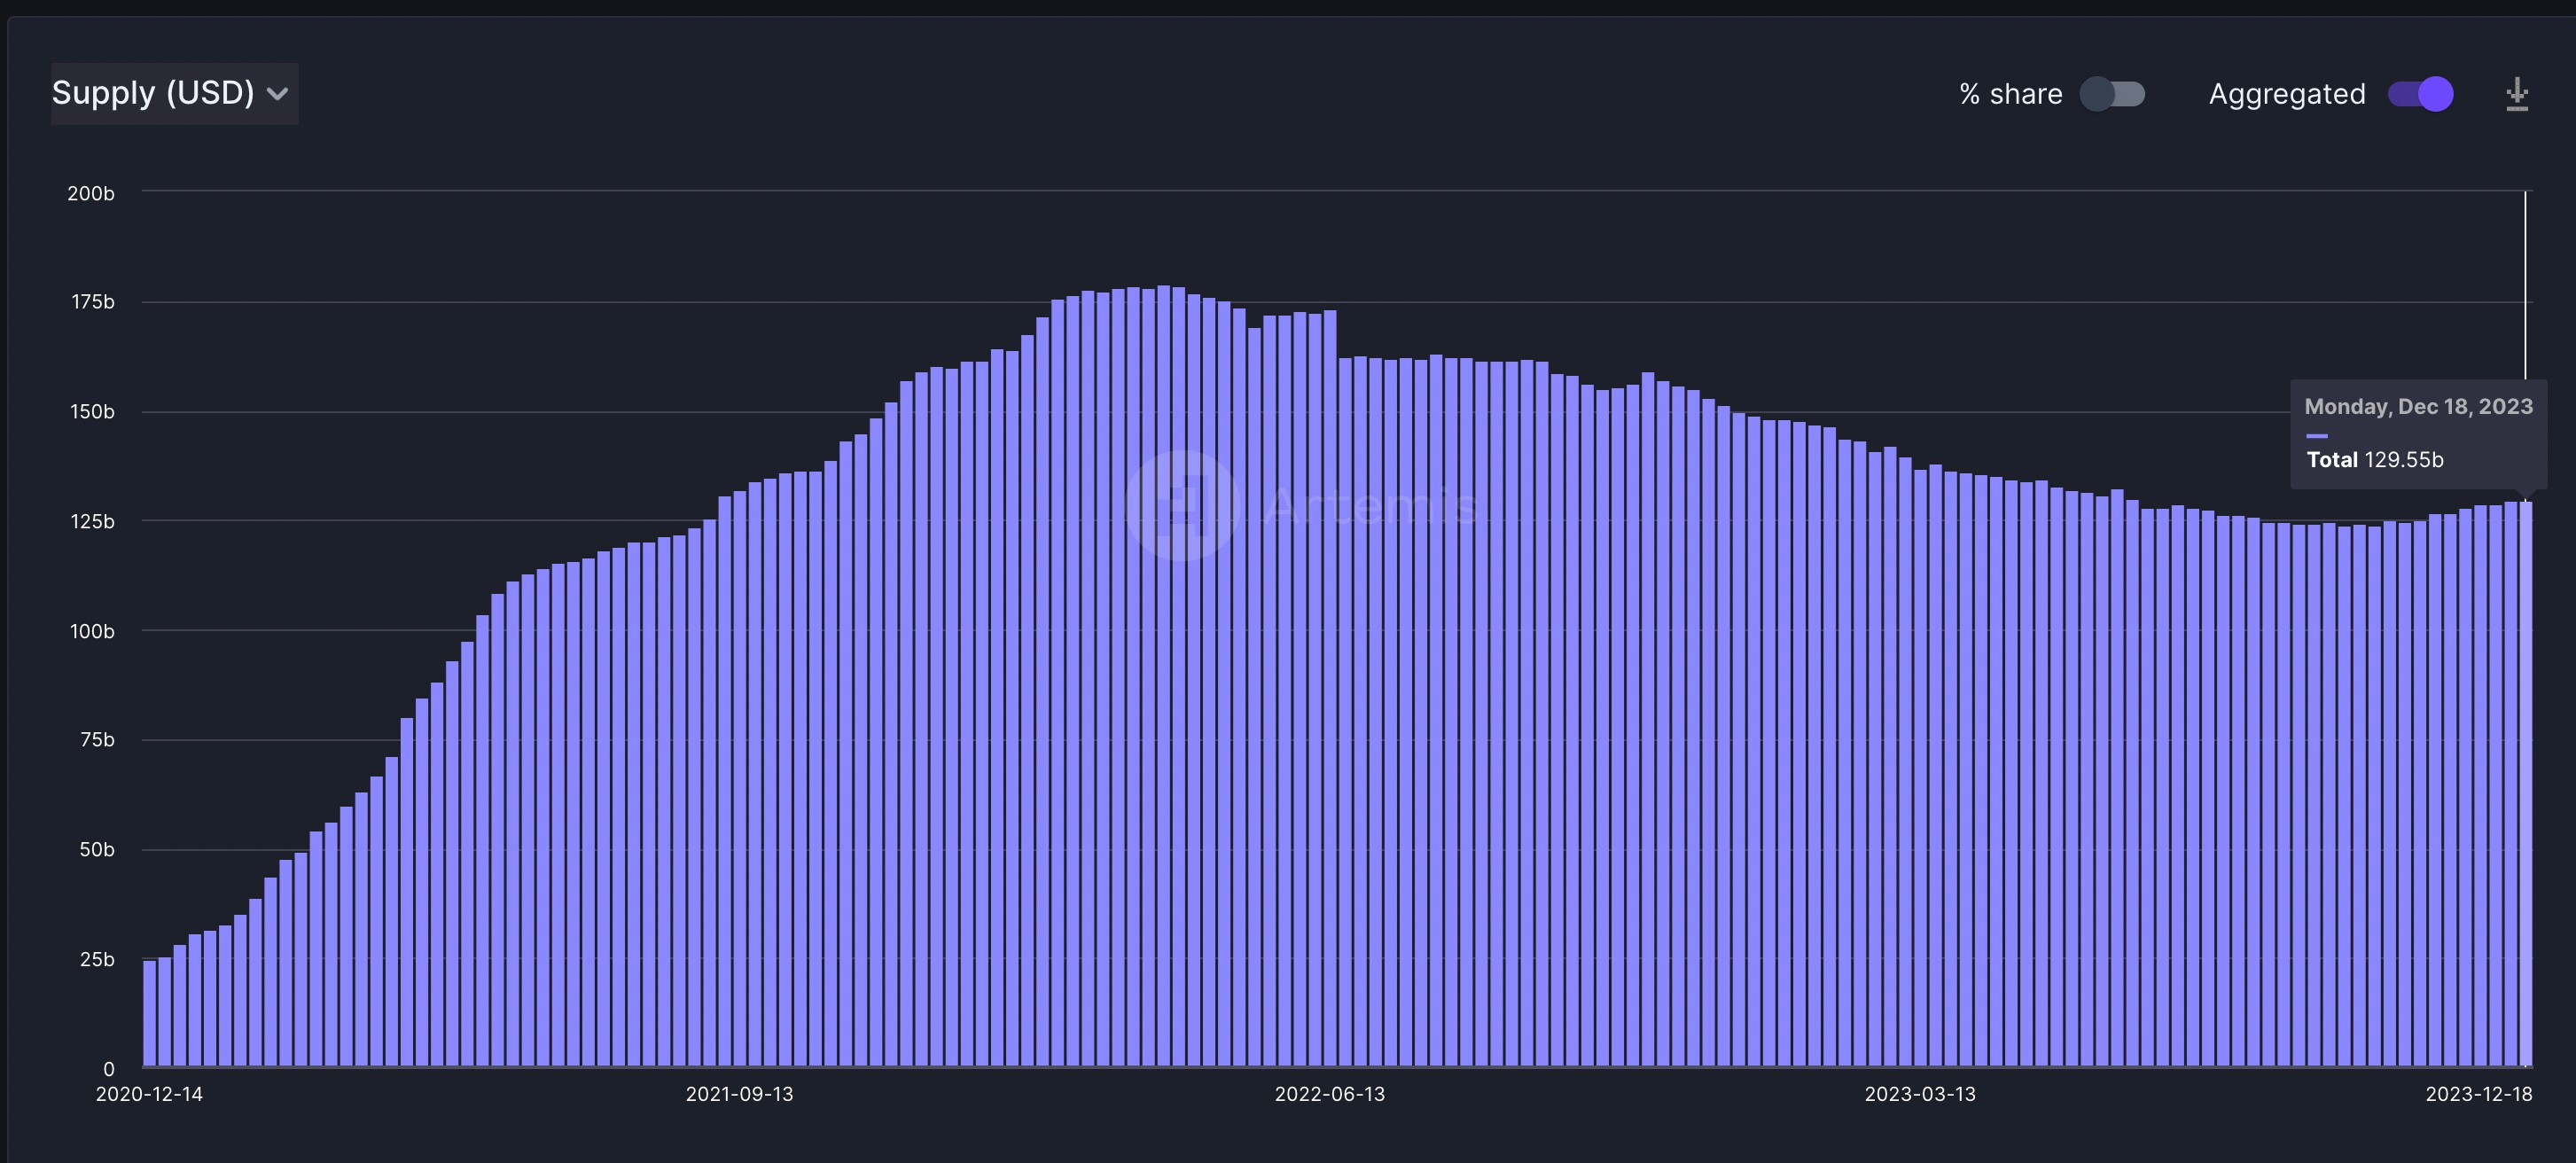Toggle the % share switch on
Viewport: 2576px width, 1163px height.
[x=2113, y=93]
